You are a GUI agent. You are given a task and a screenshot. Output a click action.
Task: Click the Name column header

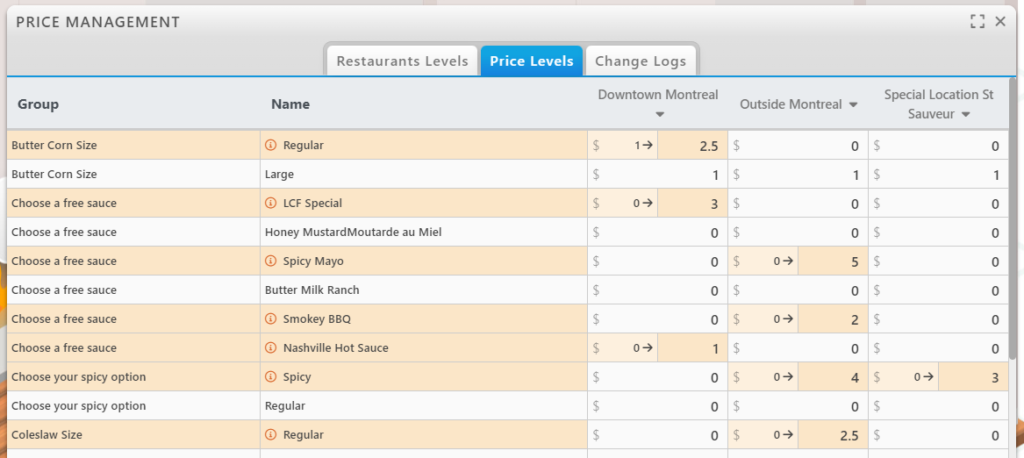(291, 104)
